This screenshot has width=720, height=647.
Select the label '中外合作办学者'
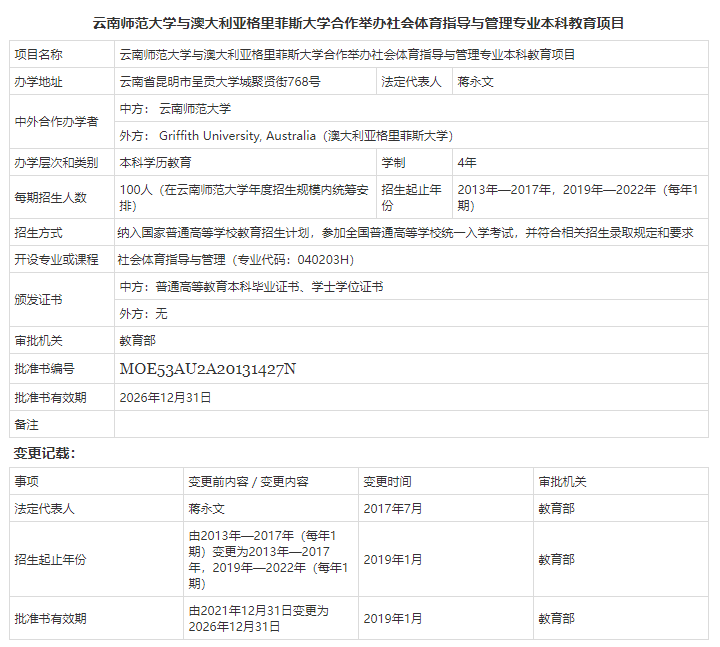pyautogui.click(x=56, y=122)
